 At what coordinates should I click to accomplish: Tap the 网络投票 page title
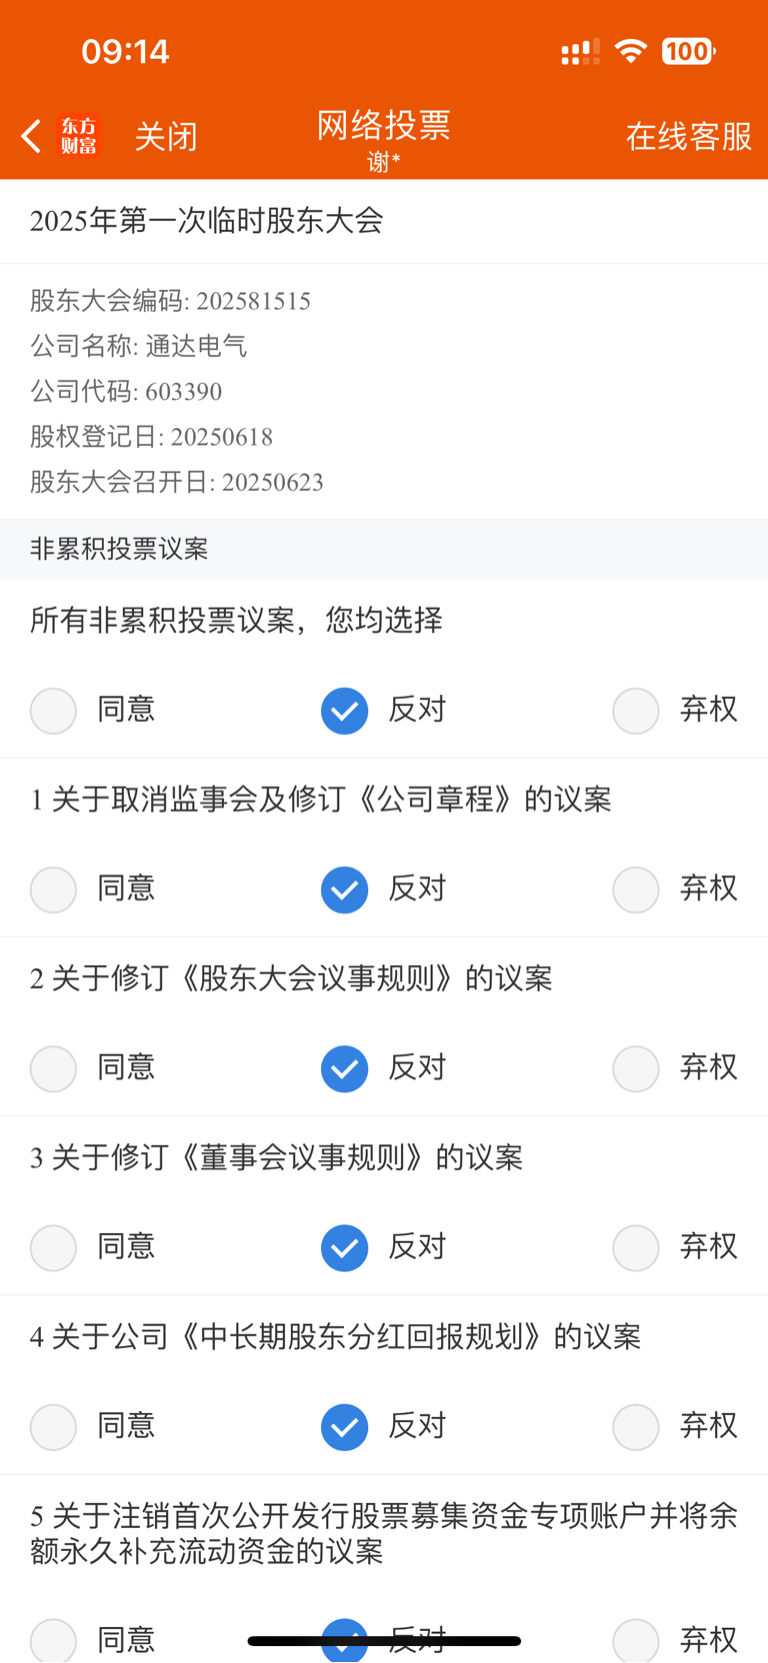pos(384,125)
